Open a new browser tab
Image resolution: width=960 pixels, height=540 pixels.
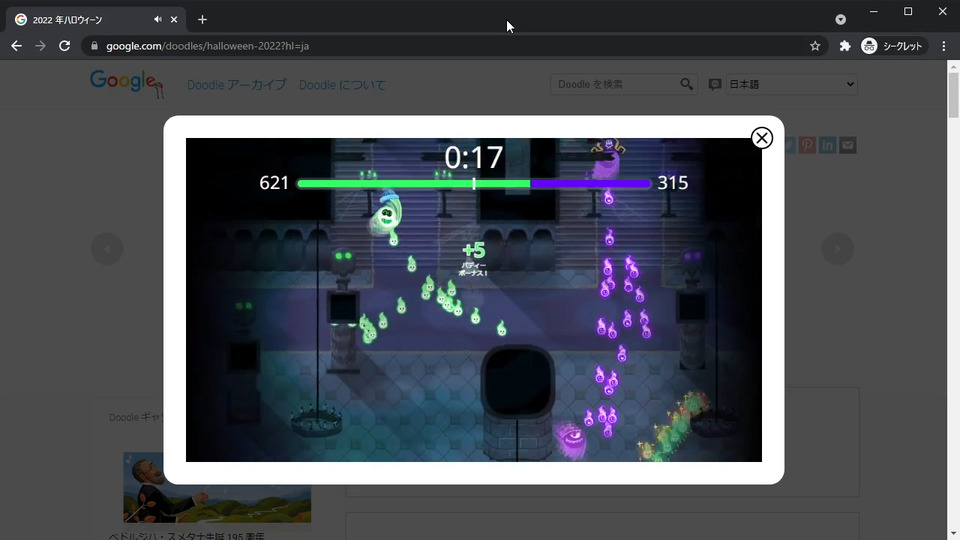pyautogui.click(x=202, y=20)
